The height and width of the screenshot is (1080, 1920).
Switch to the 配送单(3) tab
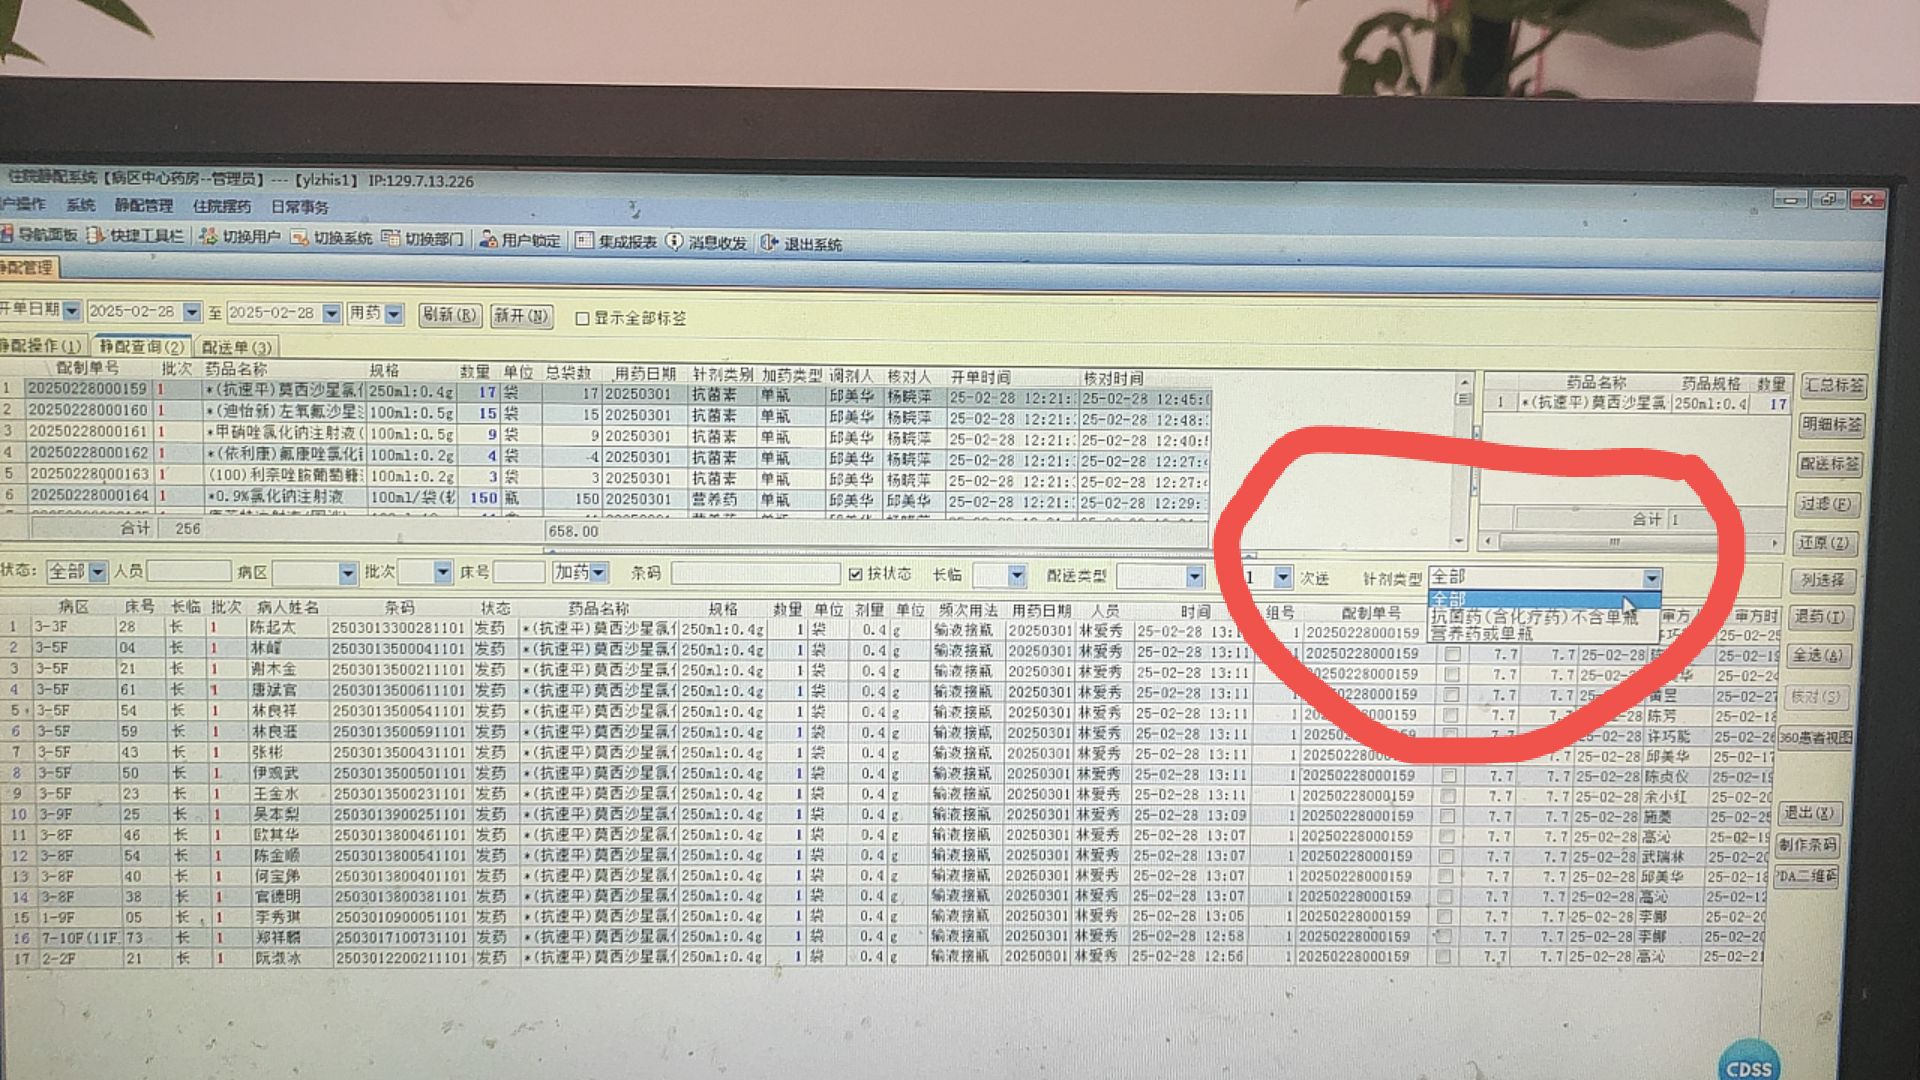(237, 347)
